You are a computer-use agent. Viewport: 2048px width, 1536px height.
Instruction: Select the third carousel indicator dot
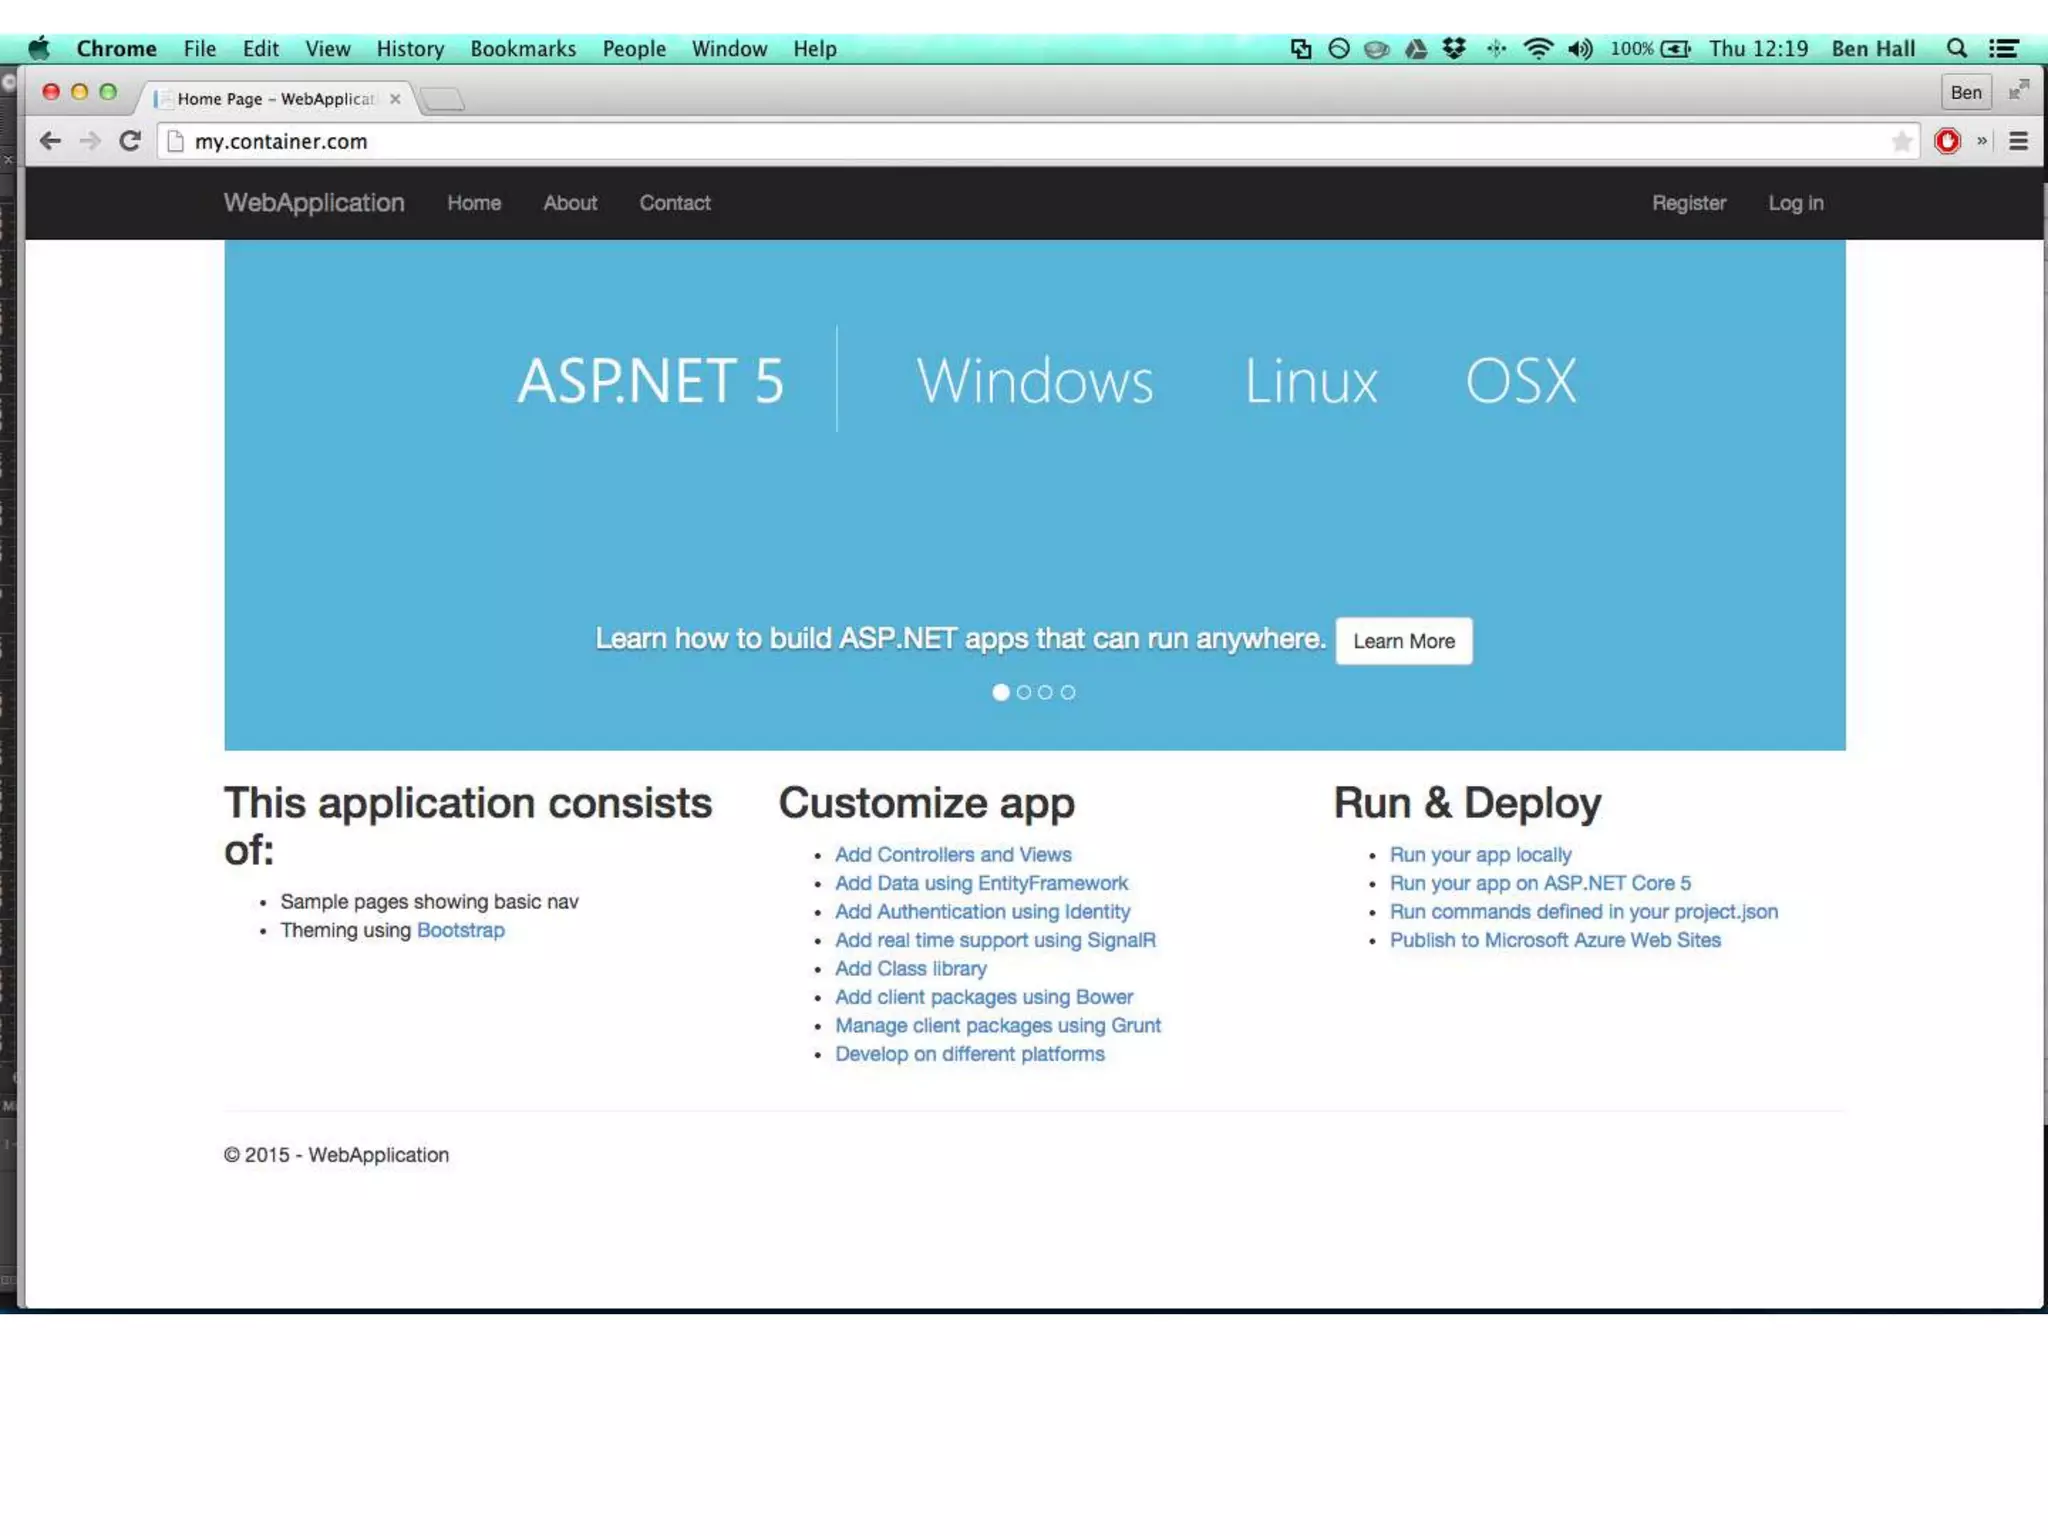1045,692
